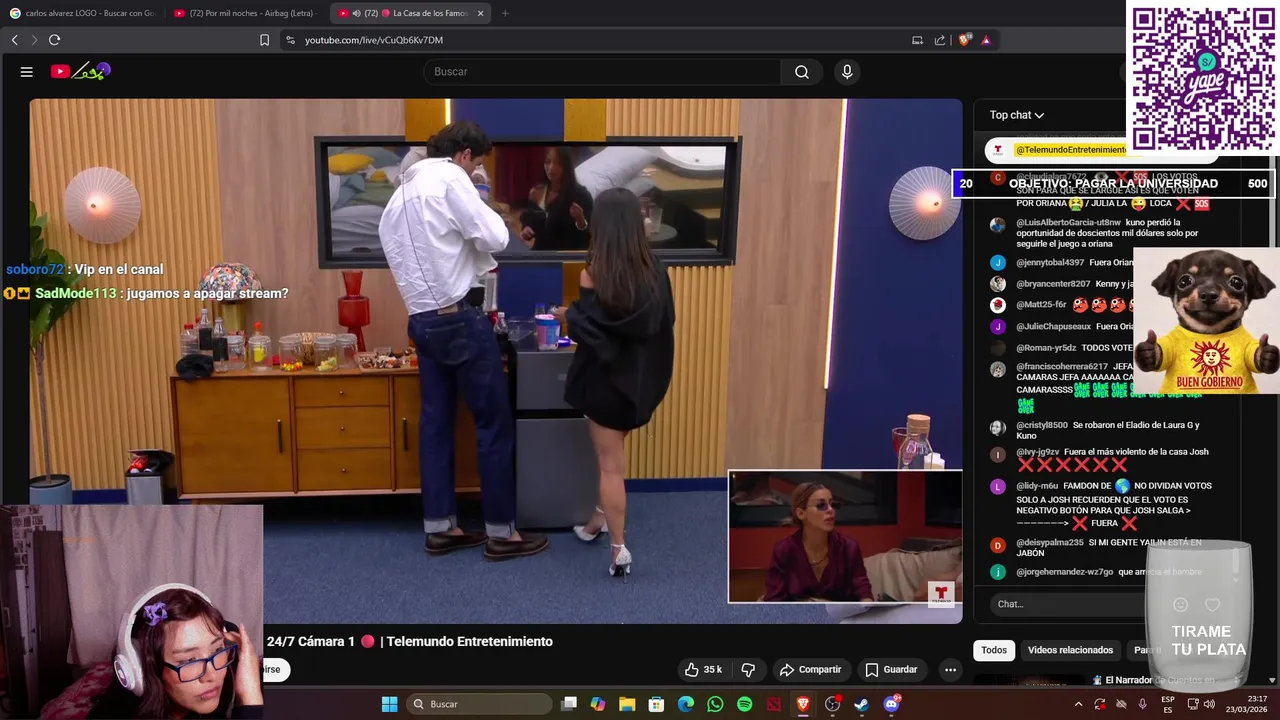Click the live video player area
The image size is (1280, 720).
tap(496, 360)
